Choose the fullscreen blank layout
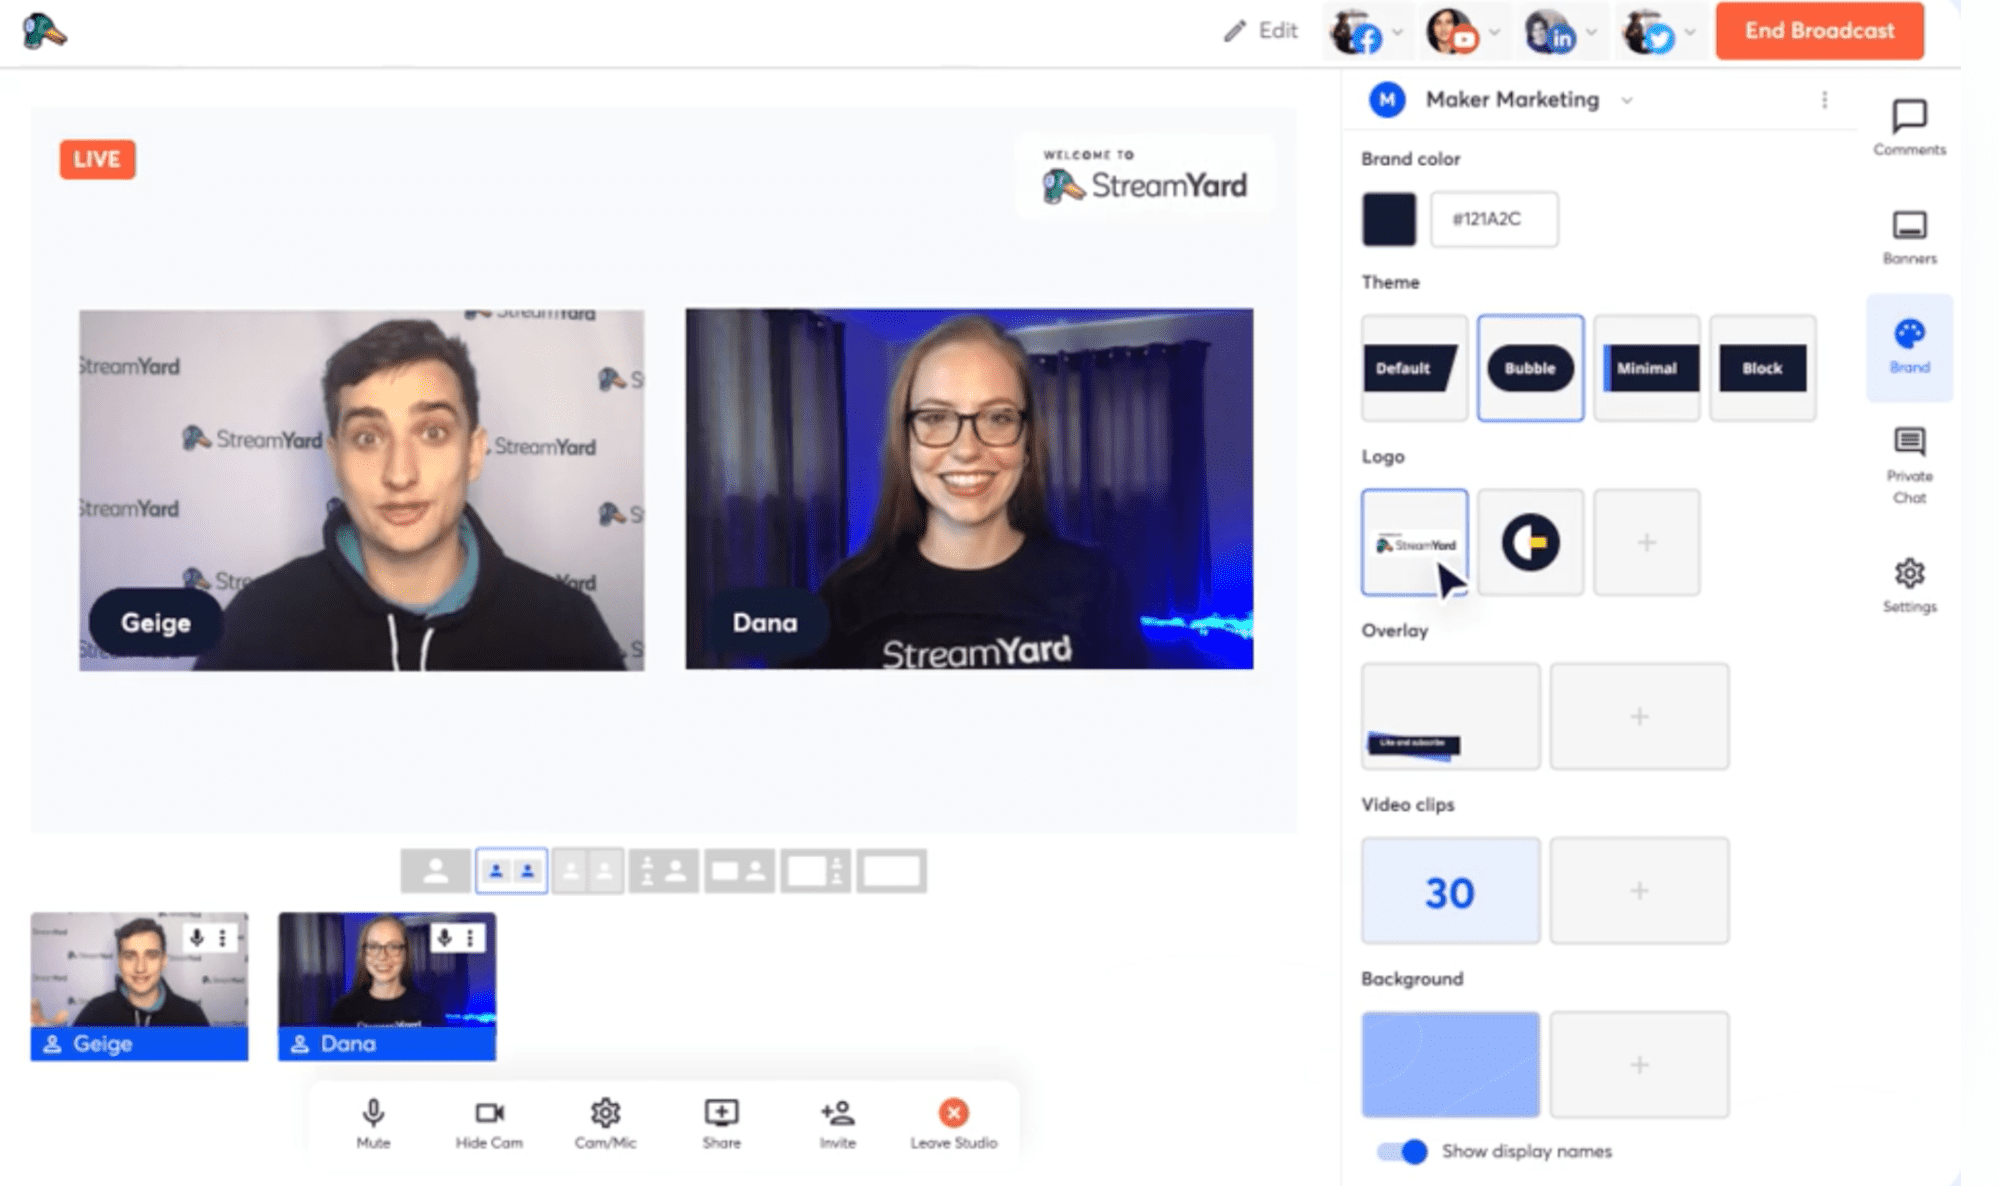The width and height of the screenshot is (1999, 1186). click(891, 871)
